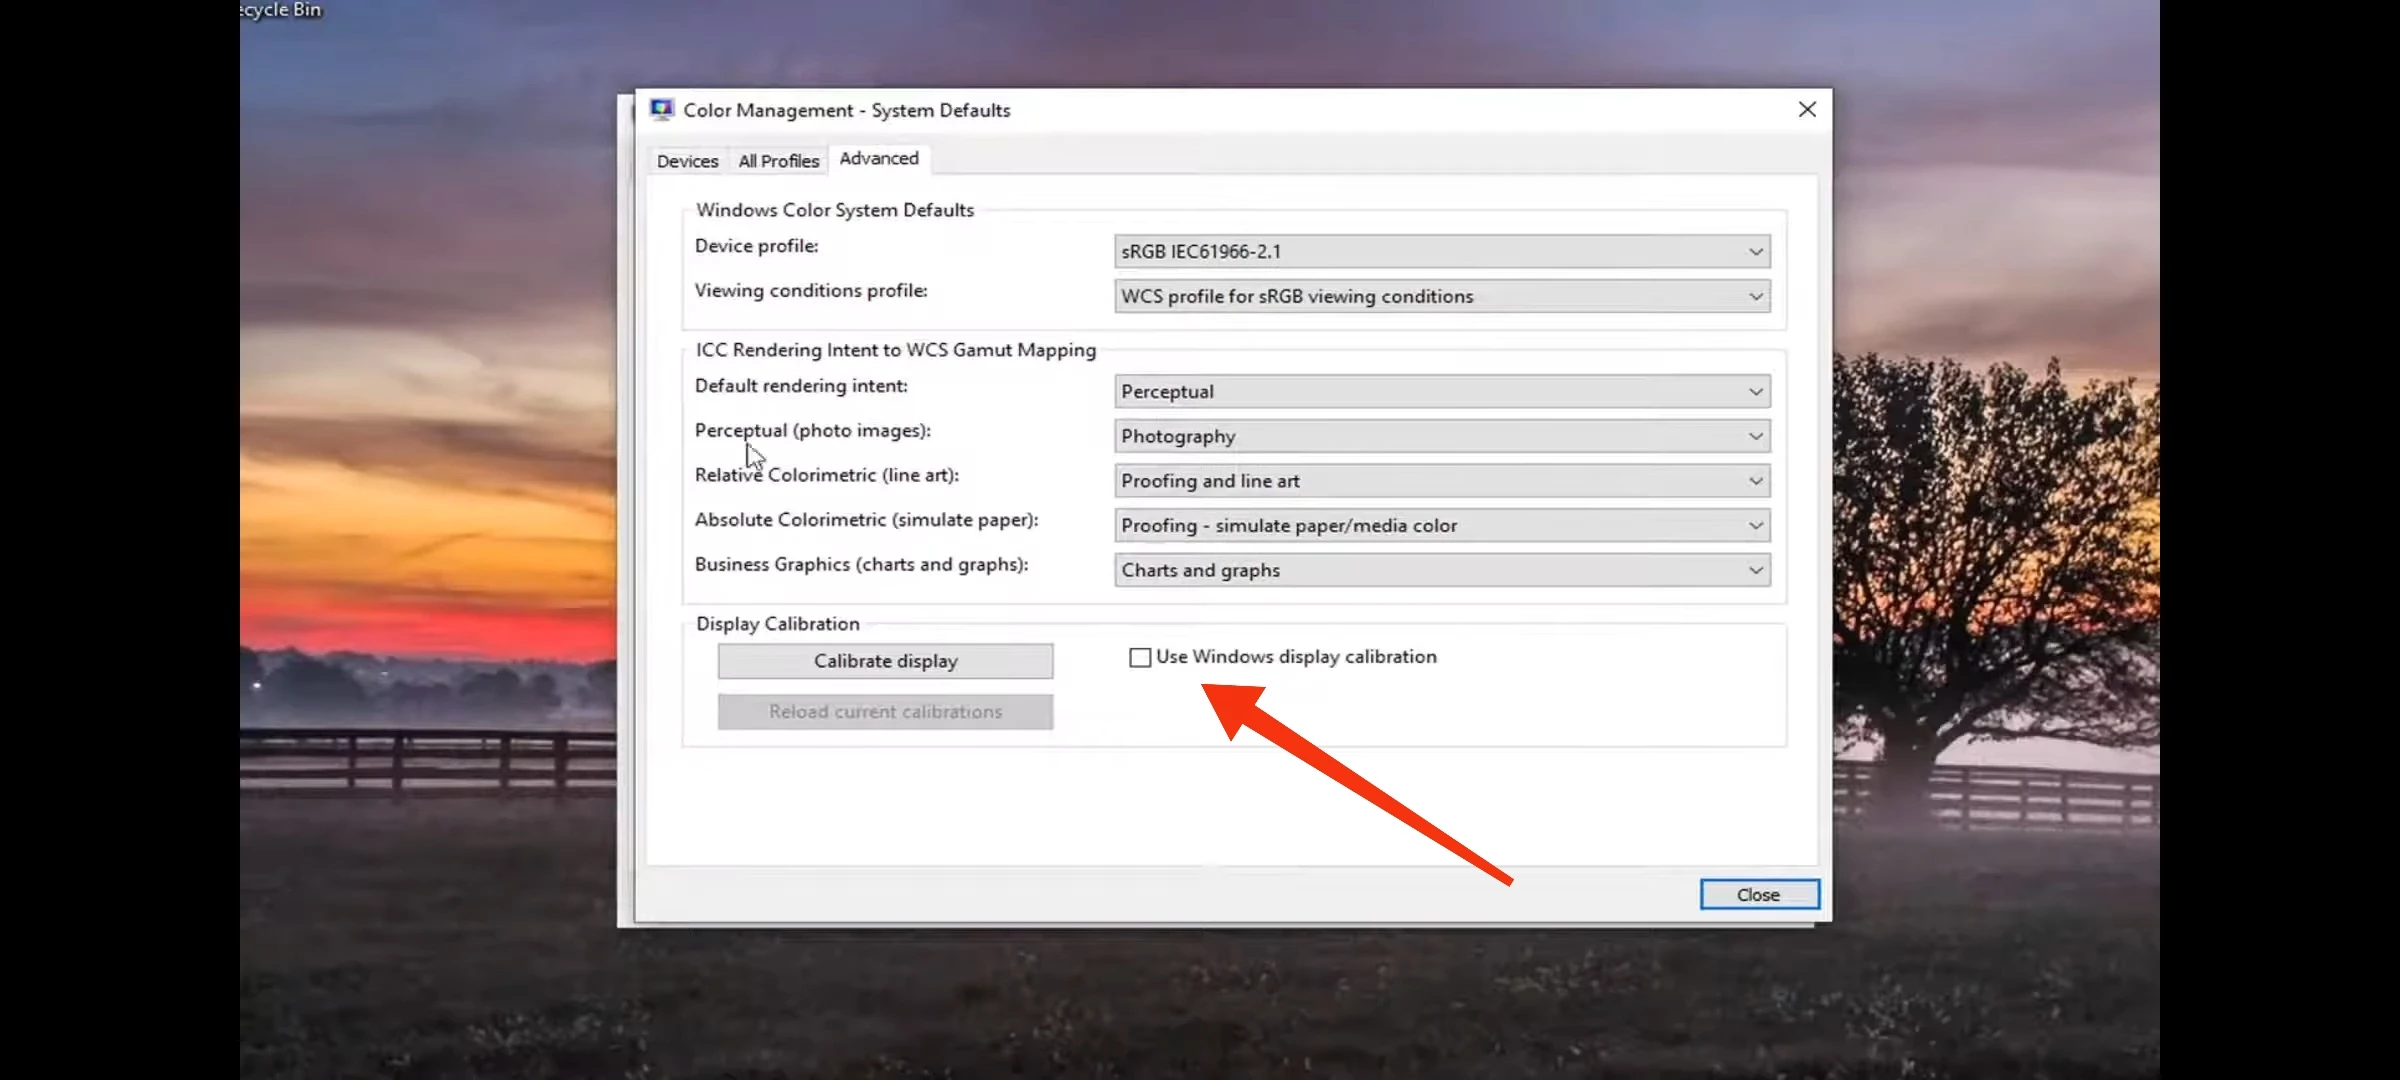
Task: Switch to the Devices tab
Action: pos(687,161)
